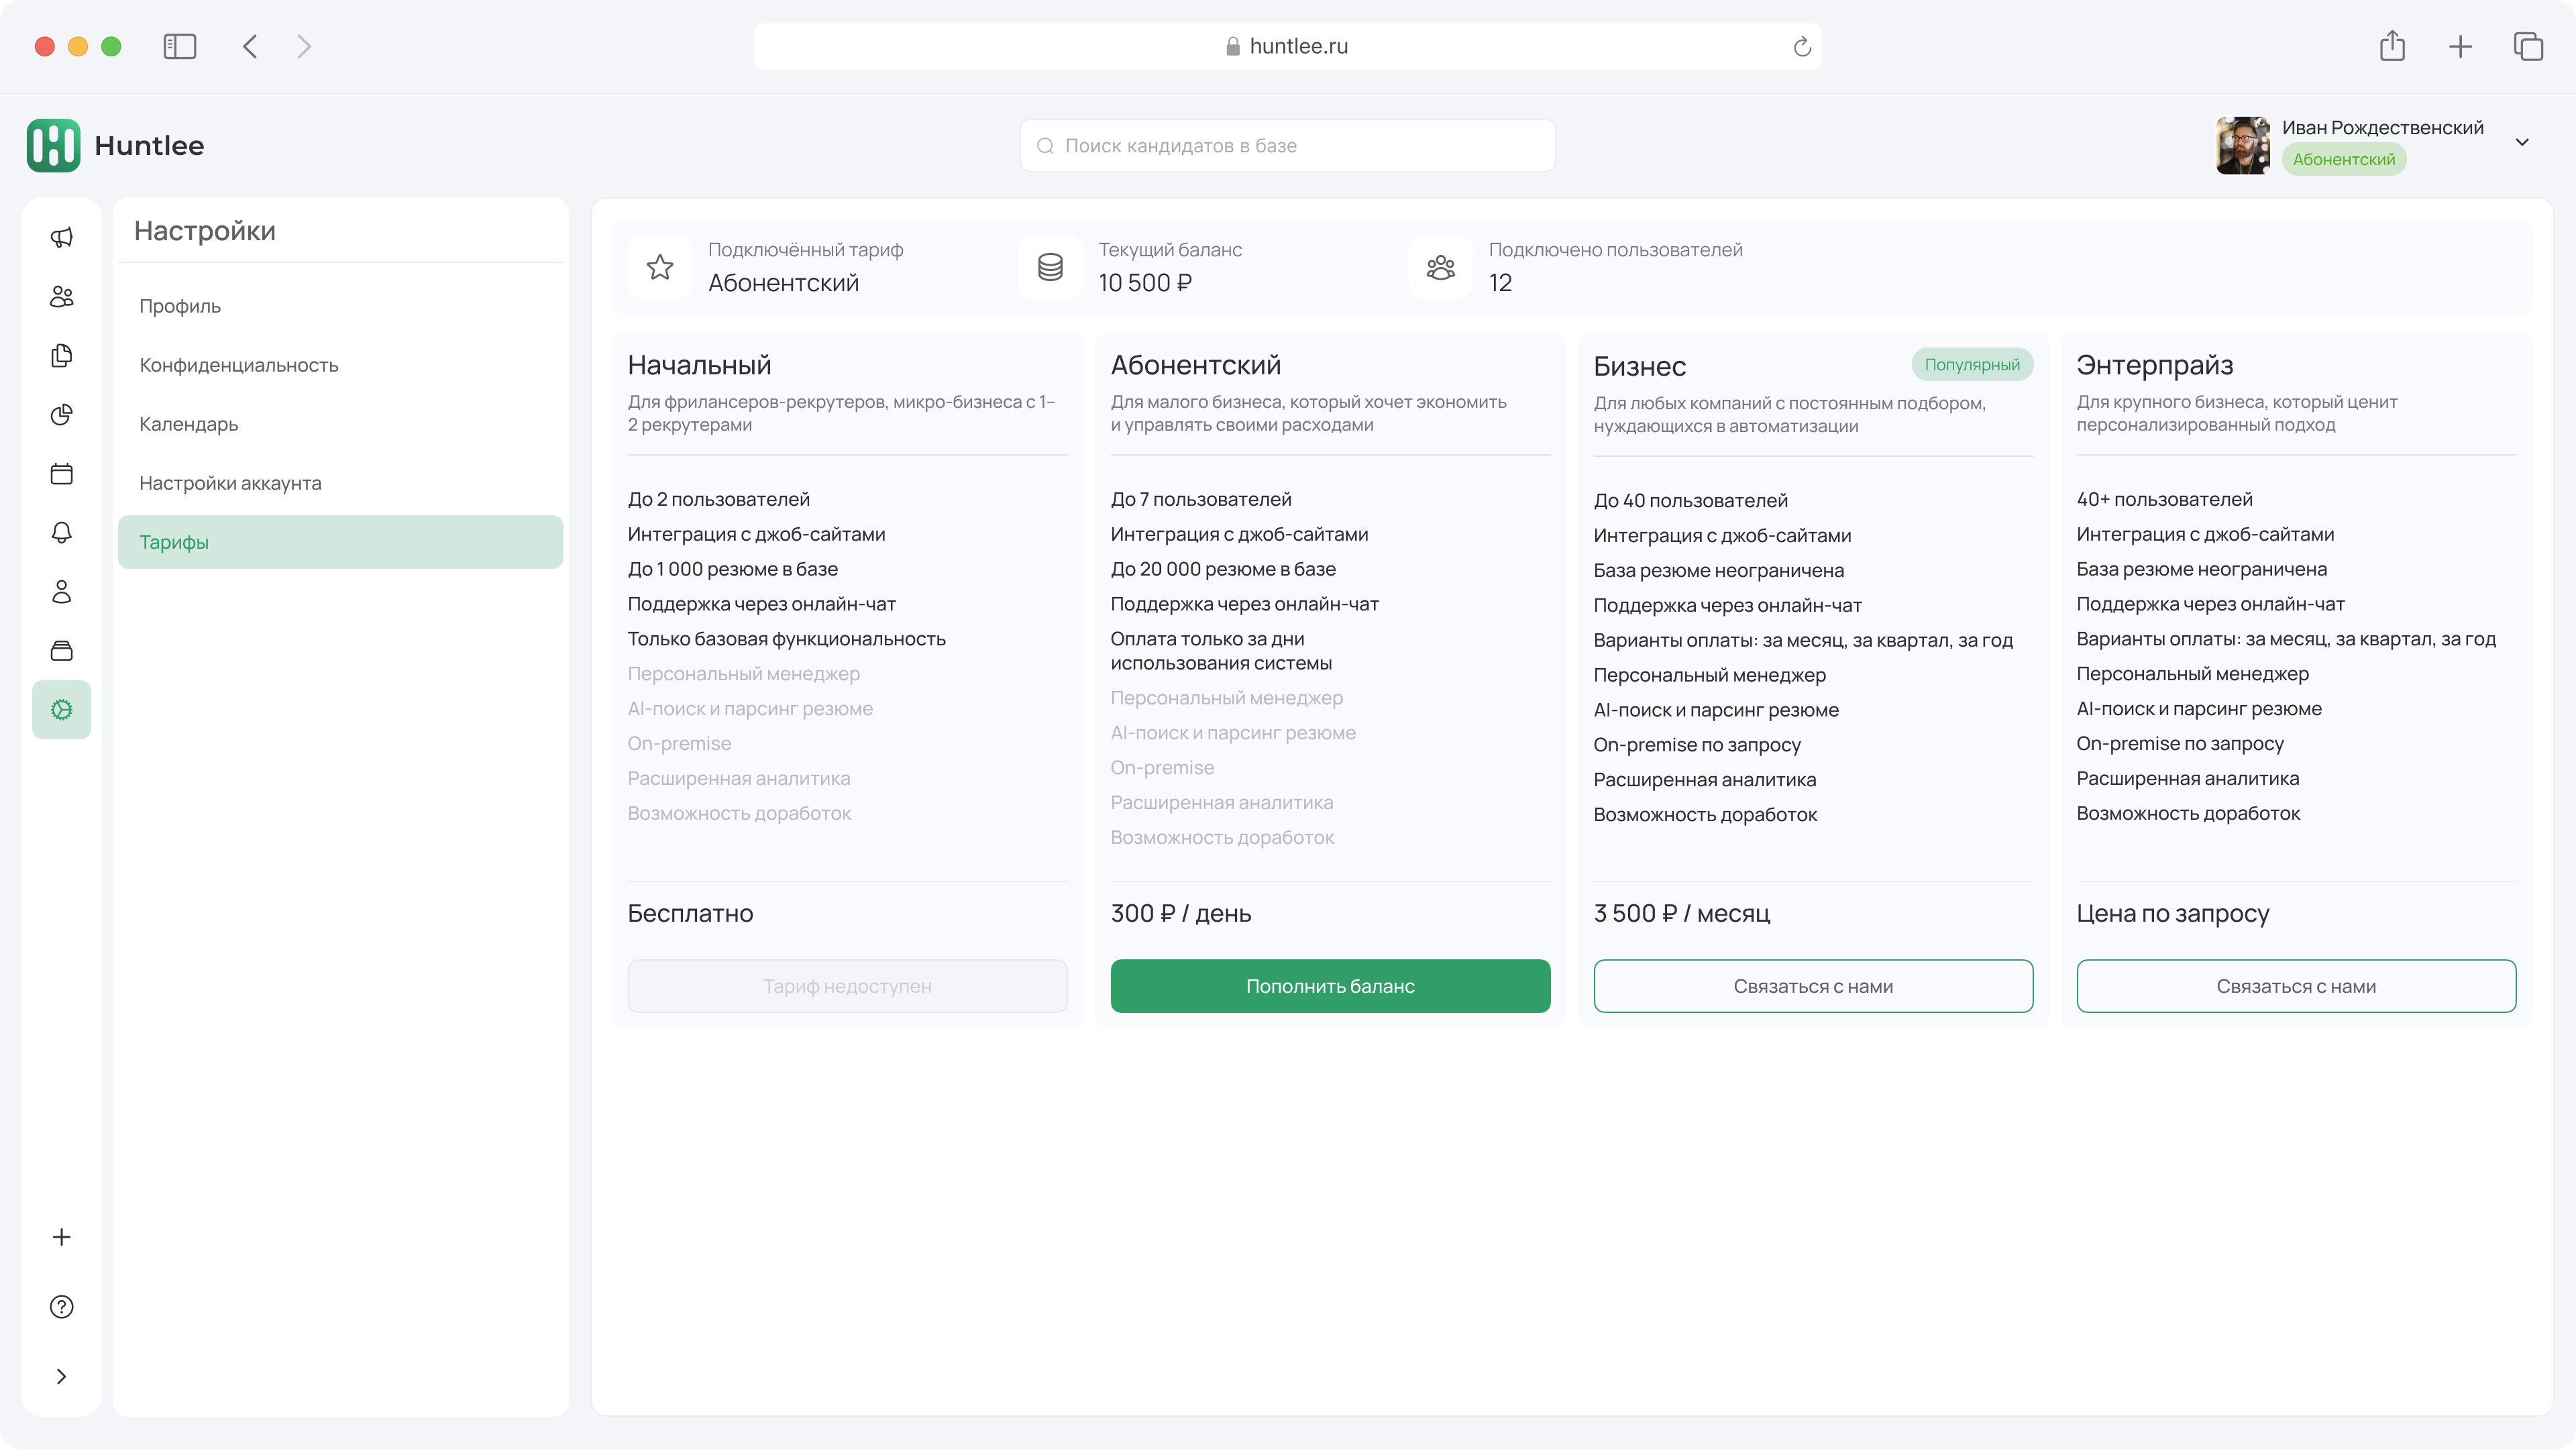This screenshot has height=1449, width=2576.
Task: Click the browser page reload icon
Action: (1802, 47)
